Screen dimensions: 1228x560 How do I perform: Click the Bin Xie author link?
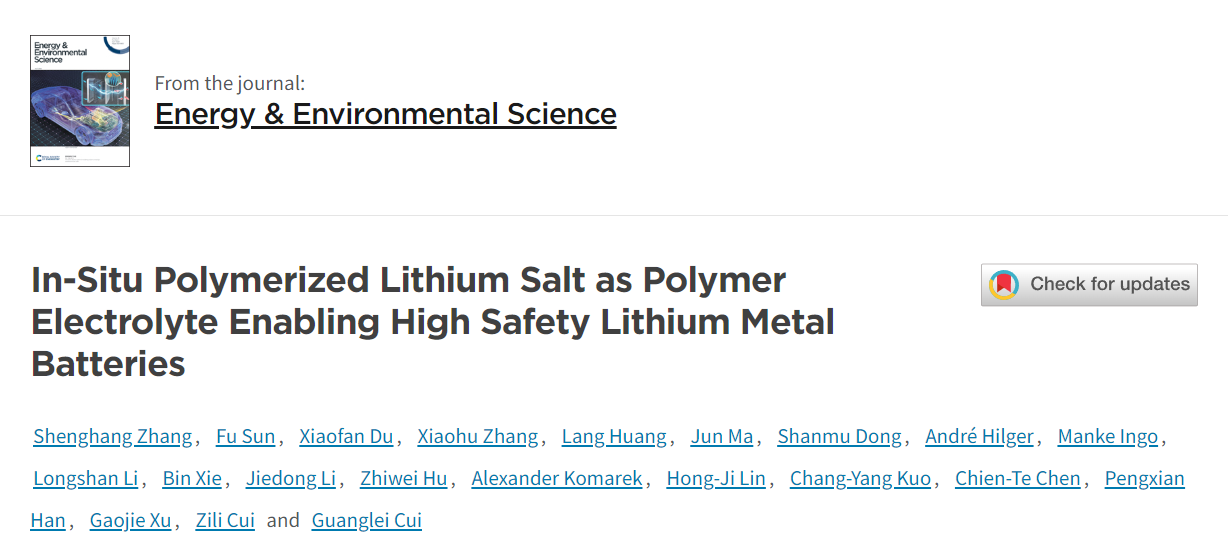192,478
